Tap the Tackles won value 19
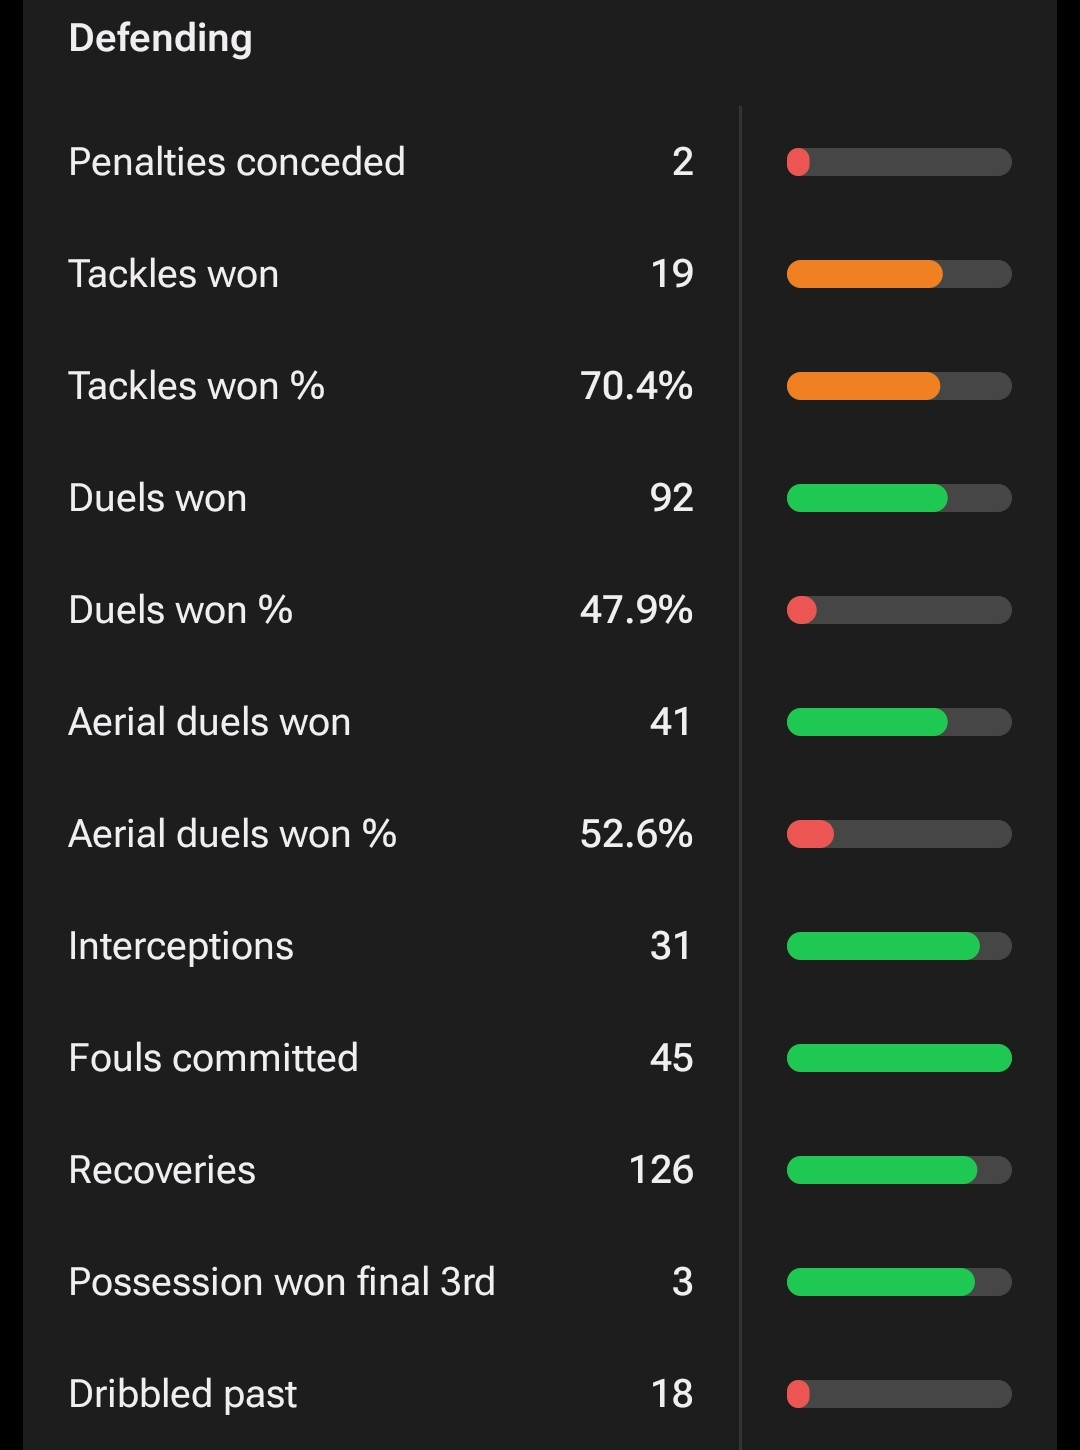The height and width of the screenshot is (1450, 1080). pos(672,274)
